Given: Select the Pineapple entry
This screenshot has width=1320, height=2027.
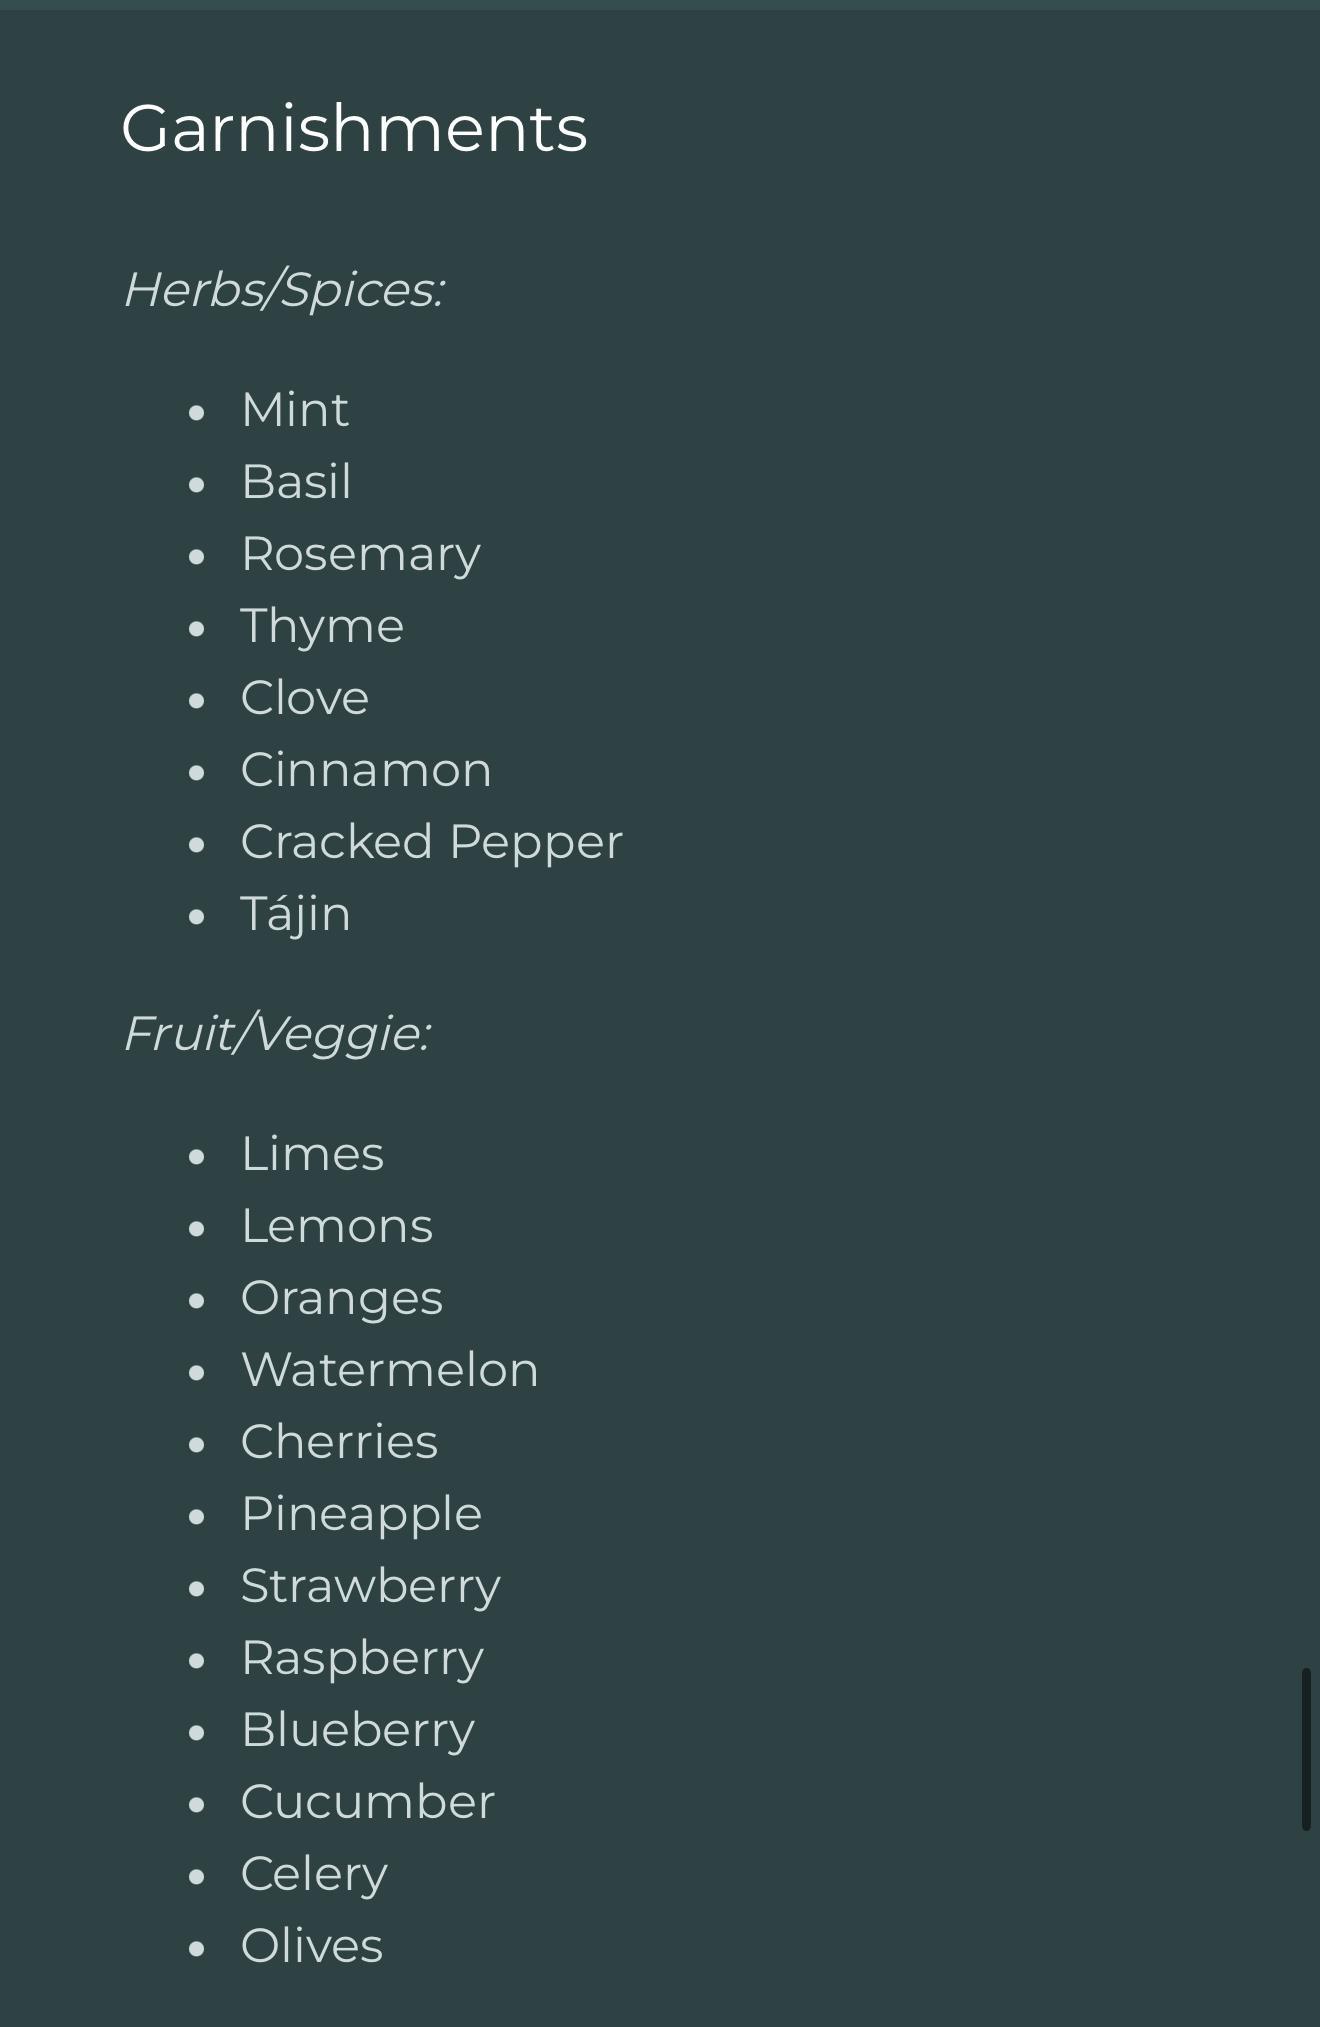Looking at the screenshot, I should [361, 1514].
